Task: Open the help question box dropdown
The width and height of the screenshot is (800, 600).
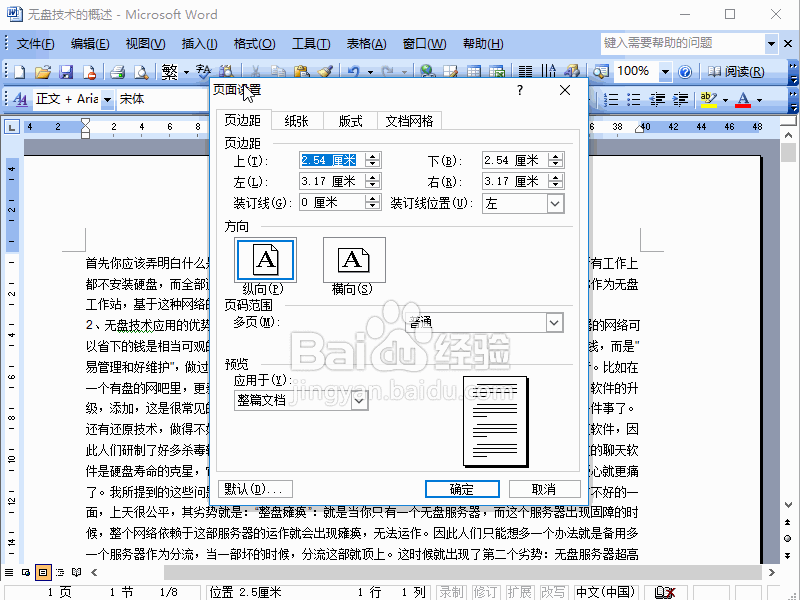Action: (x=771, y=44)
